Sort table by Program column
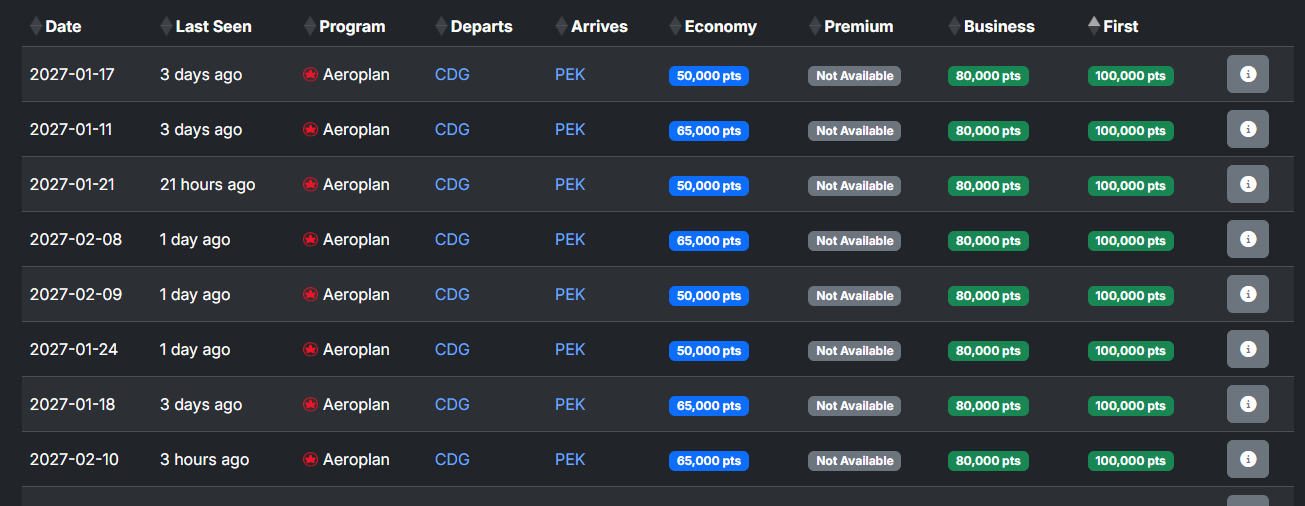The height and width of the screenshot is (506, 1305). click(351, 27)
